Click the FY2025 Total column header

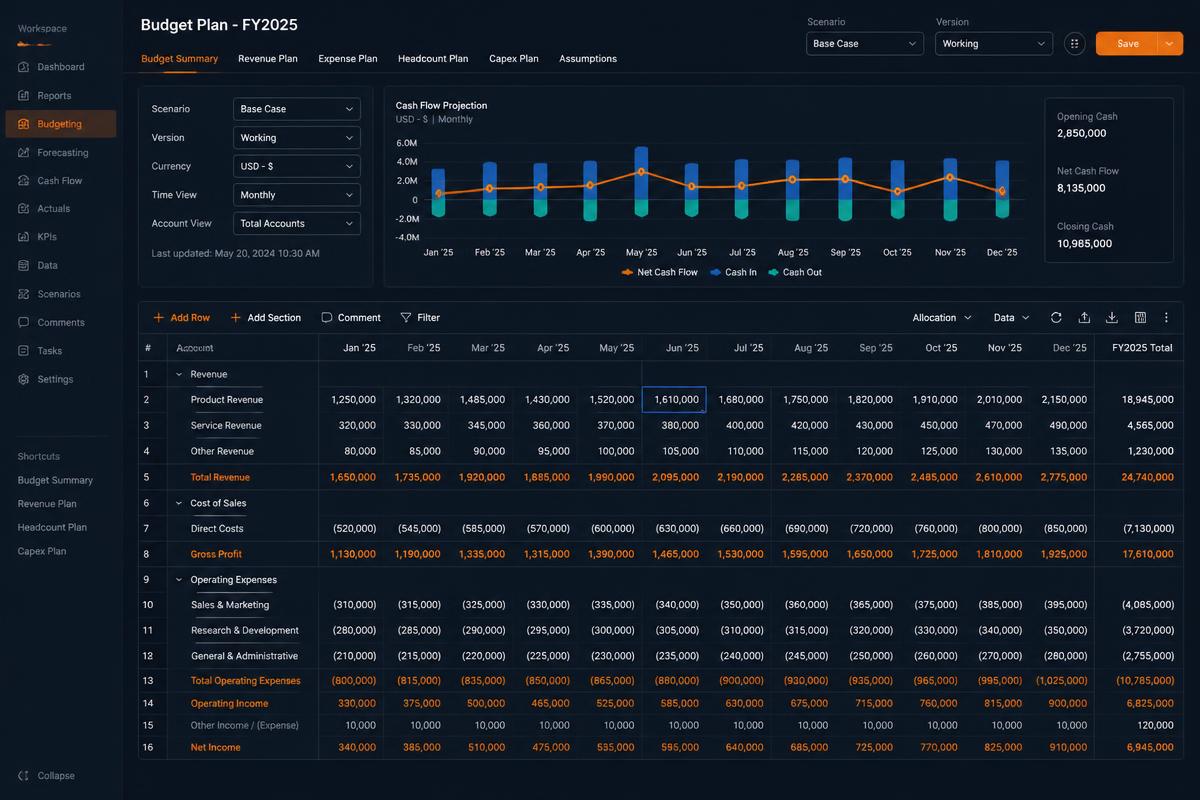pyautogui.click(x=1141, y=348)
